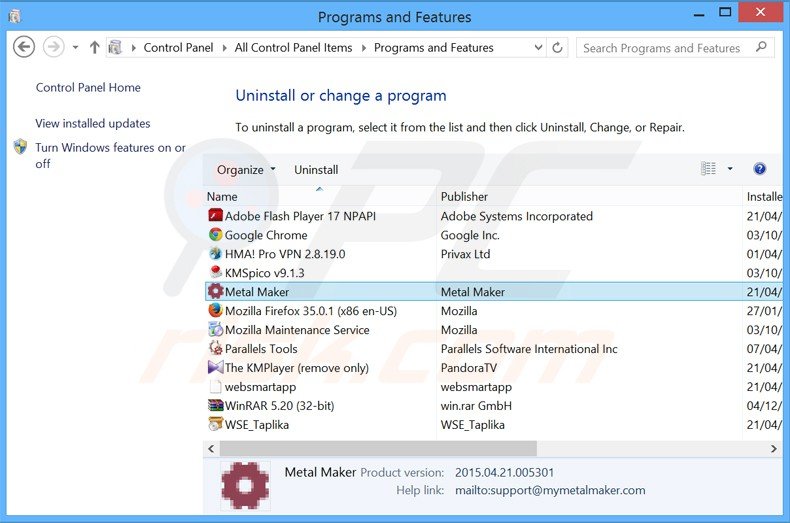Select Mozilla Firefox 35.0.1 entry

point(311,311)
